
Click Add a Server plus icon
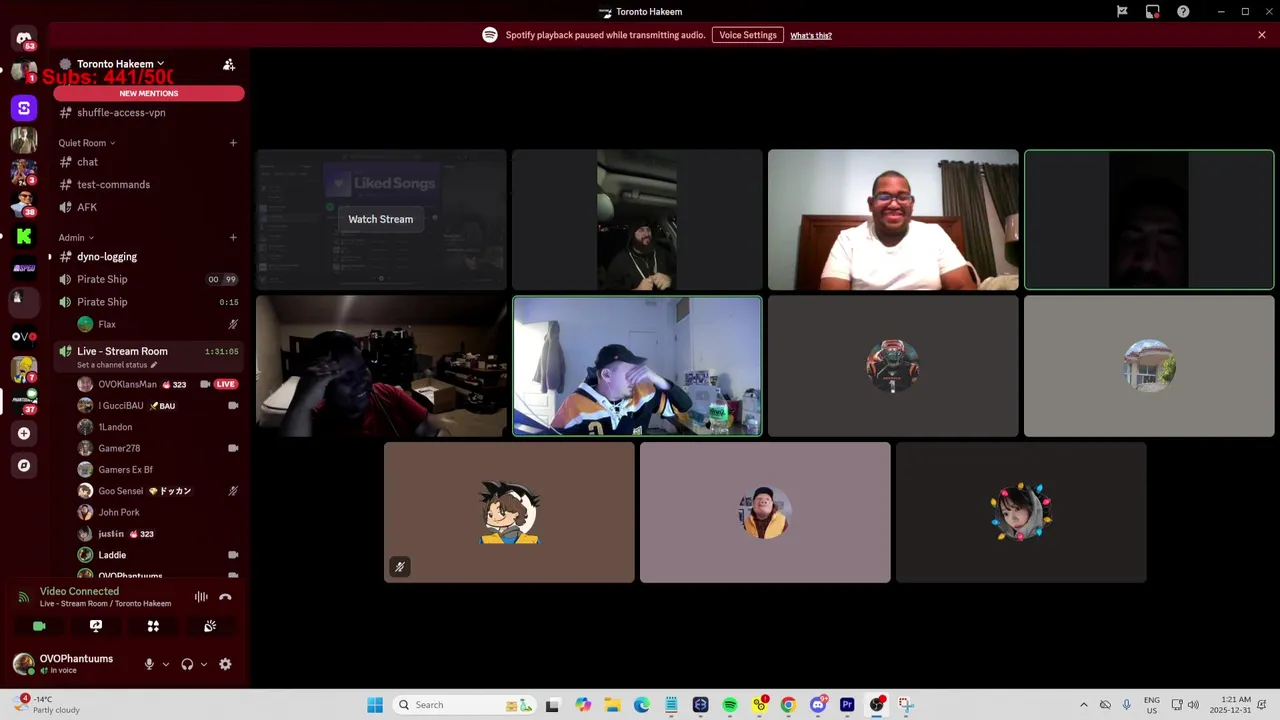tap(24, 433)
